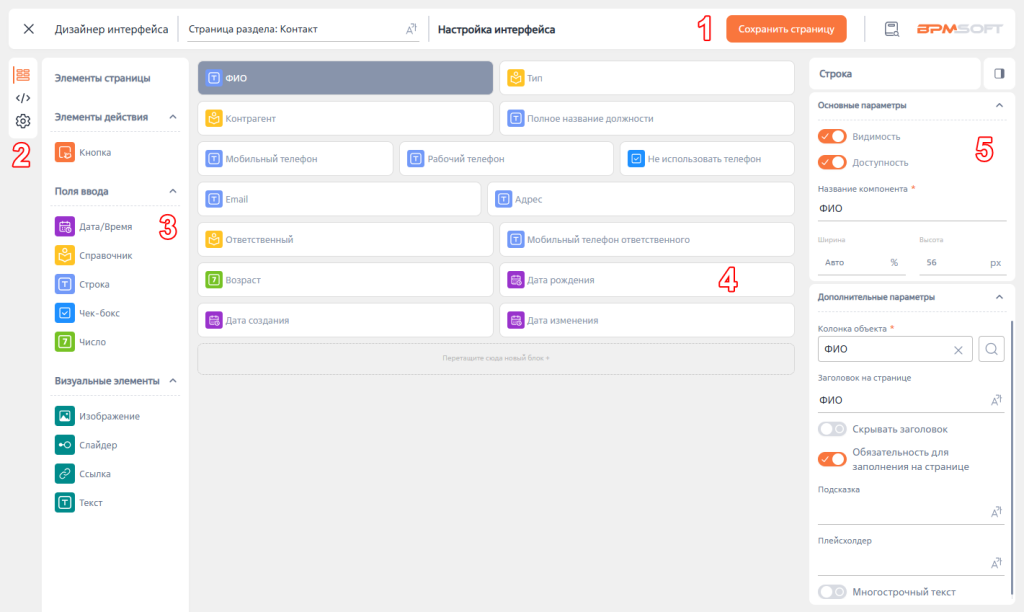Select the Дата/Время field icon
This screenshot has width=1024, height=612.
point(64,227)
